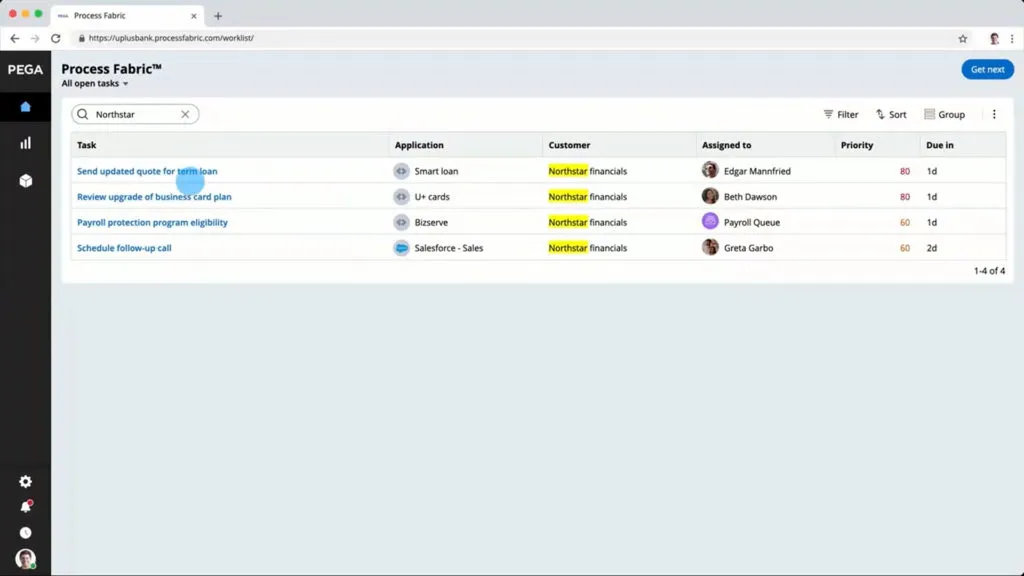Open the worklist three-dot menu

pos(994,114)
